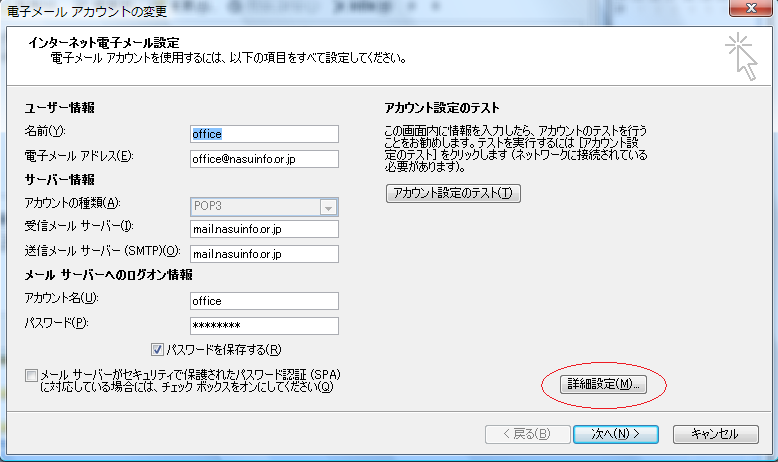The width and height of the screenshot is (778, 462).
Task: Click the 送信メール サーバー (SMTP)(O): label
Action: 102,251
